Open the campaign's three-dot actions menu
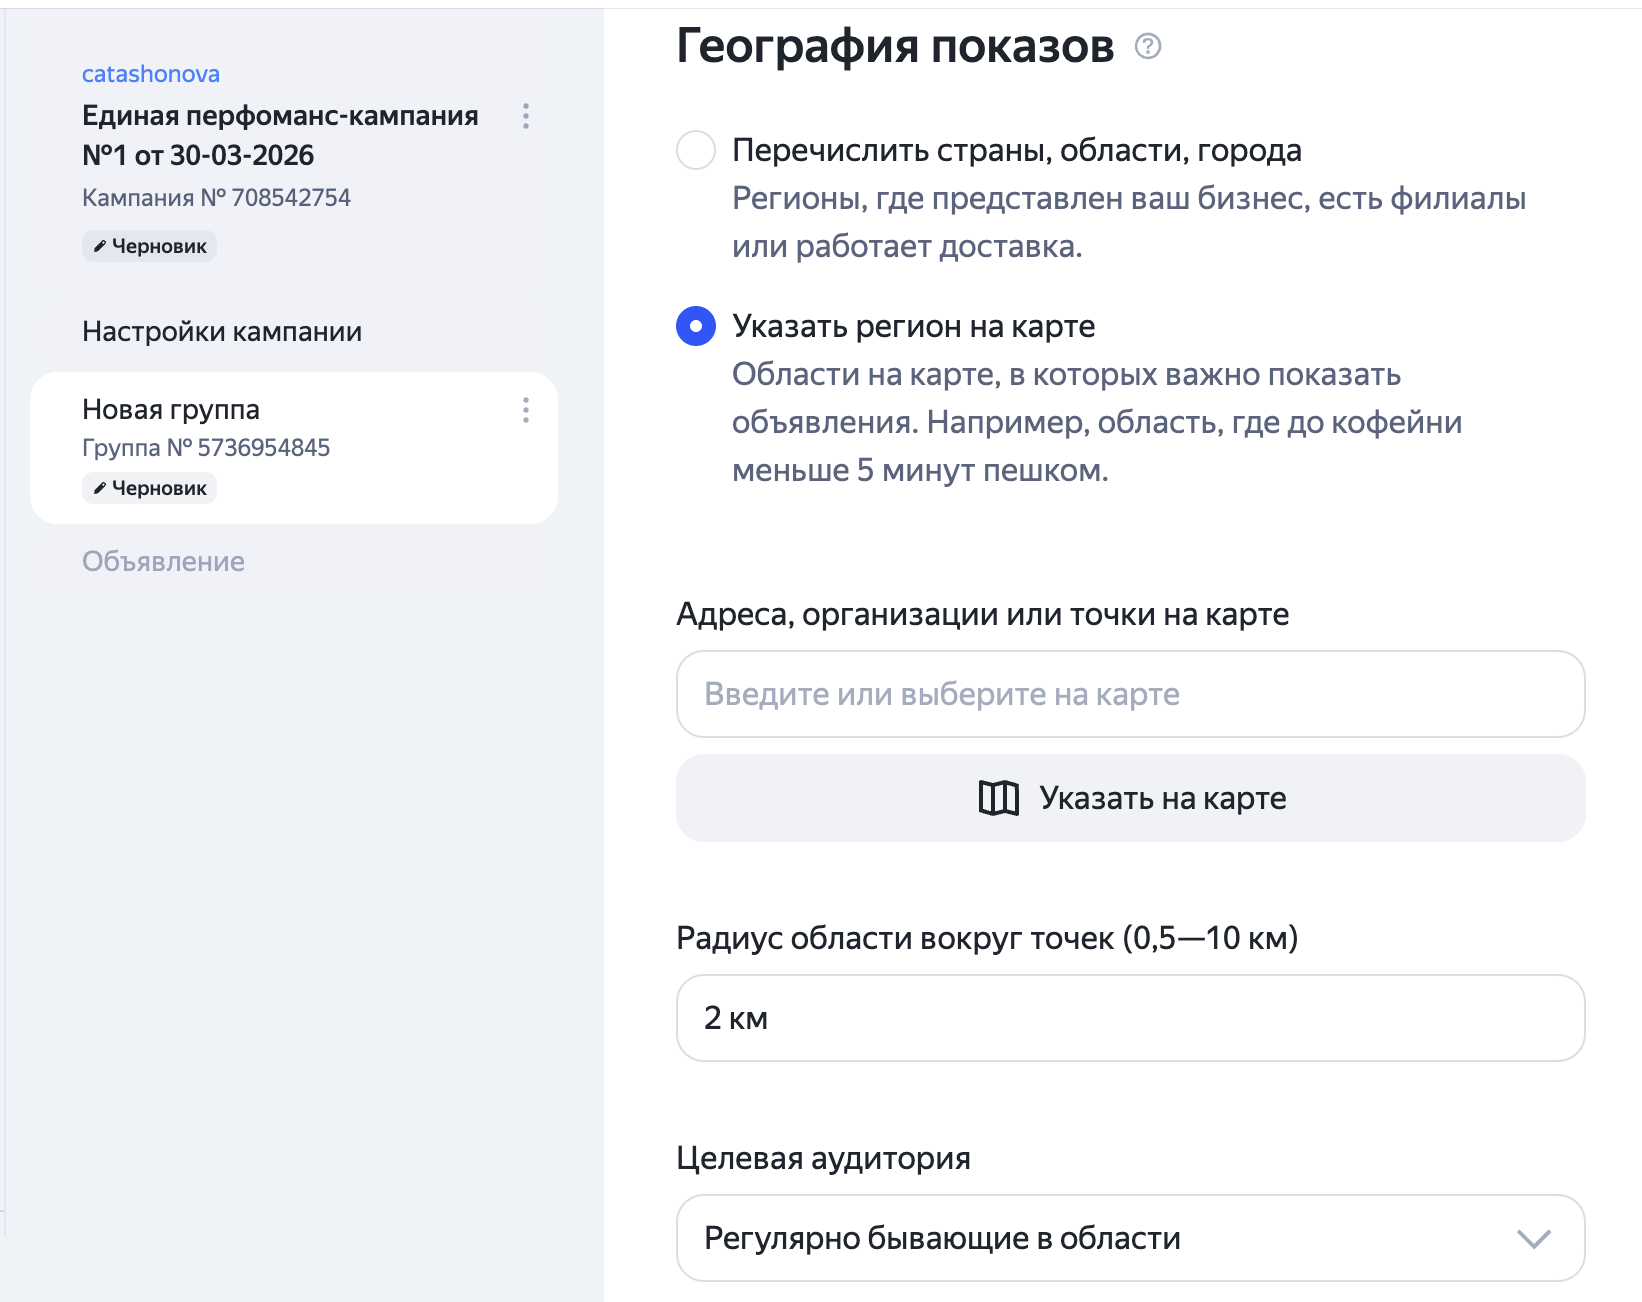Image resolution: width=1642 pixels, height=1302 pixels. tap(525, 116)
